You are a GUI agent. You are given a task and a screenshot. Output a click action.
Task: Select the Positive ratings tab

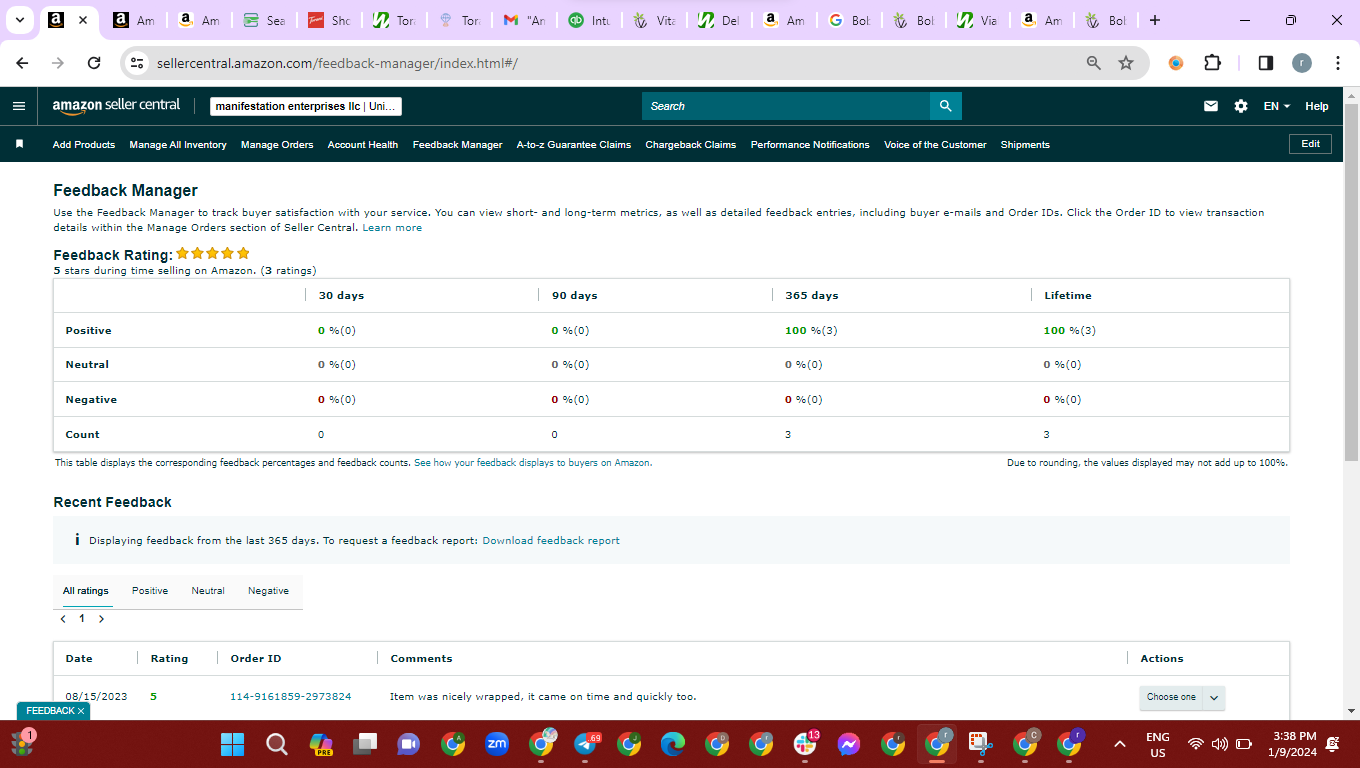point(150,591)
